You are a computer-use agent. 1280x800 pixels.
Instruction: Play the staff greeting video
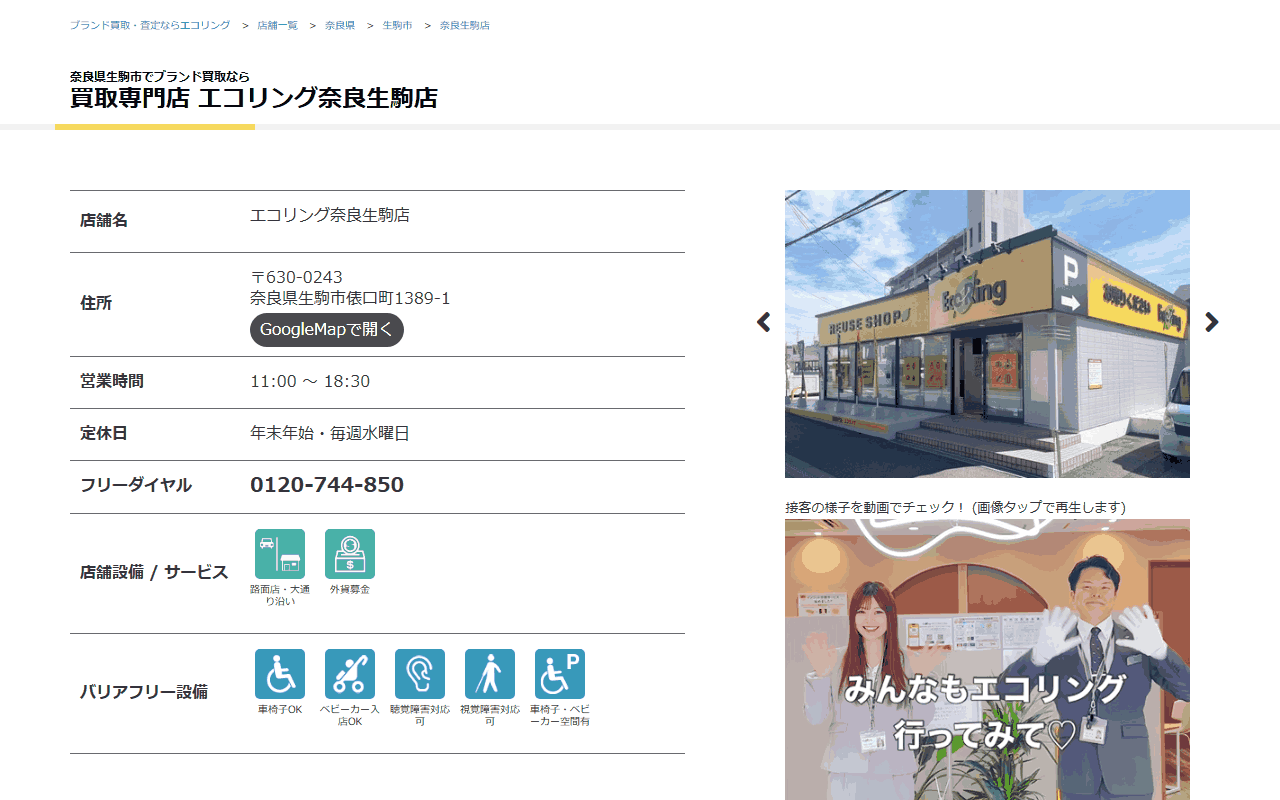click(x=987, y=659)
